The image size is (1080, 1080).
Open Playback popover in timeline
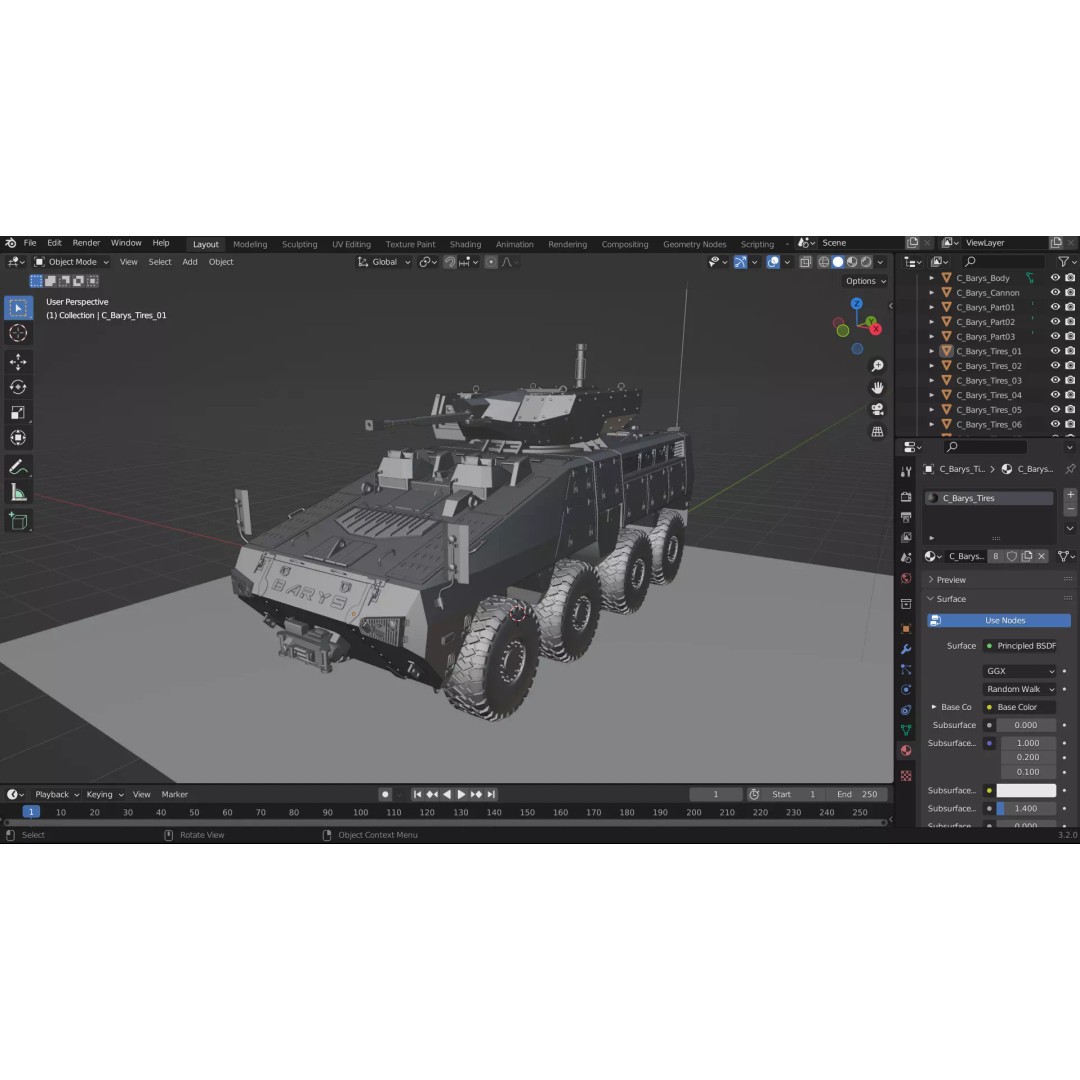point(56,794)
